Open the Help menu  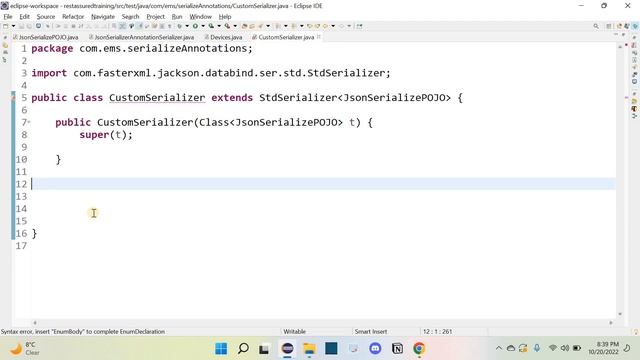[x=225, y=17]
